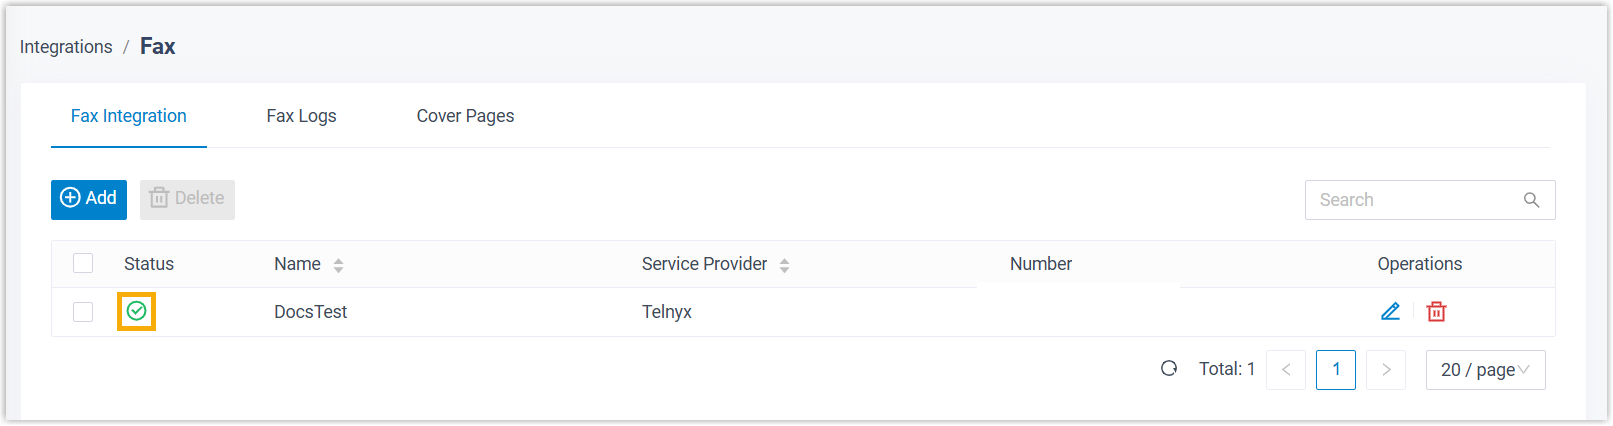
Task: Click the green status check icon
Action: coord(137,311)
